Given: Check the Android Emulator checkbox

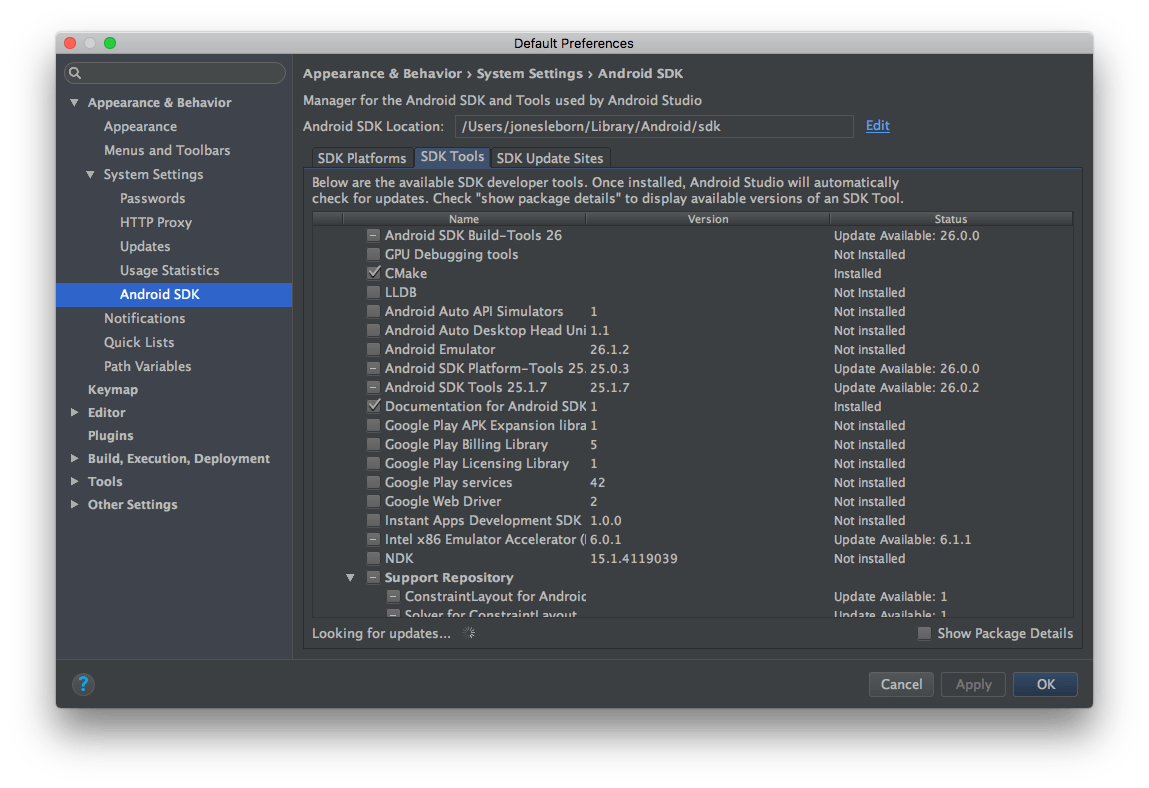Looking at the screenshot, I should tap(373, 350).
